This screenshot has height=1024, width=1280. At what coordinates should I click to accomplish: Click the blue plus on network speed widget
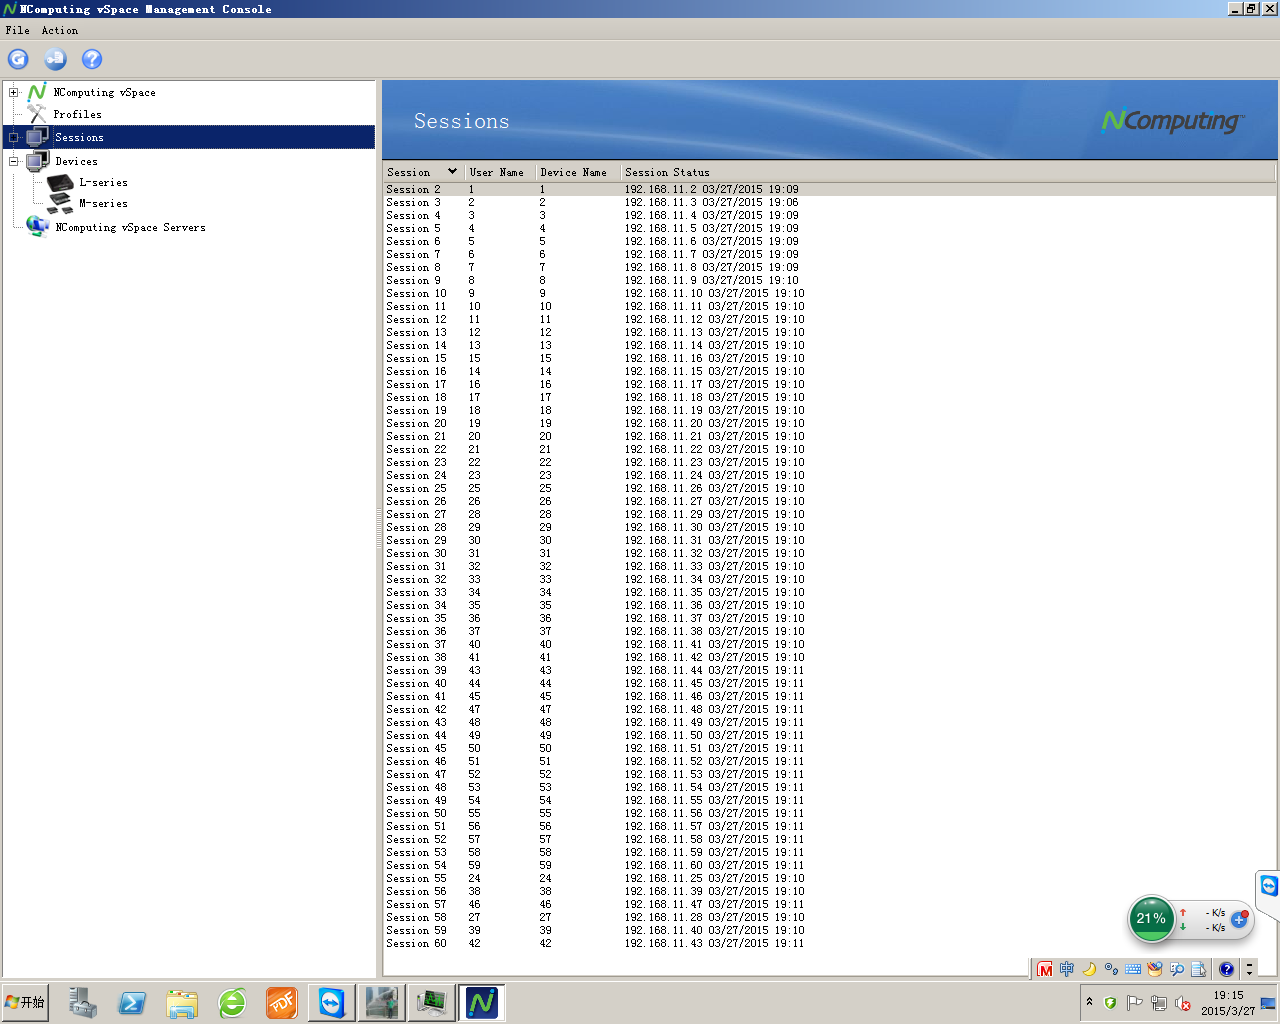(x=1239, y=919)
